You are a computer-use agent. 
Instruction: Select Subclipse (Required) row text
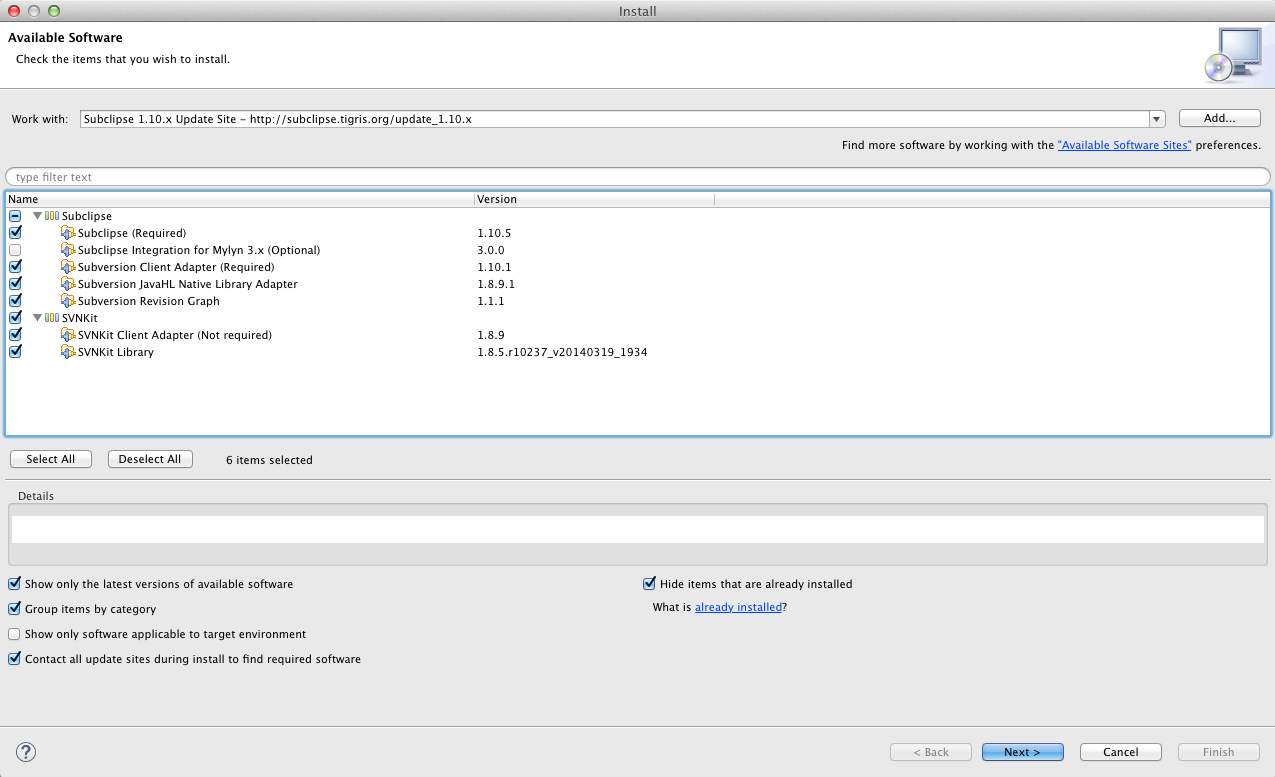tap(132, 233)
